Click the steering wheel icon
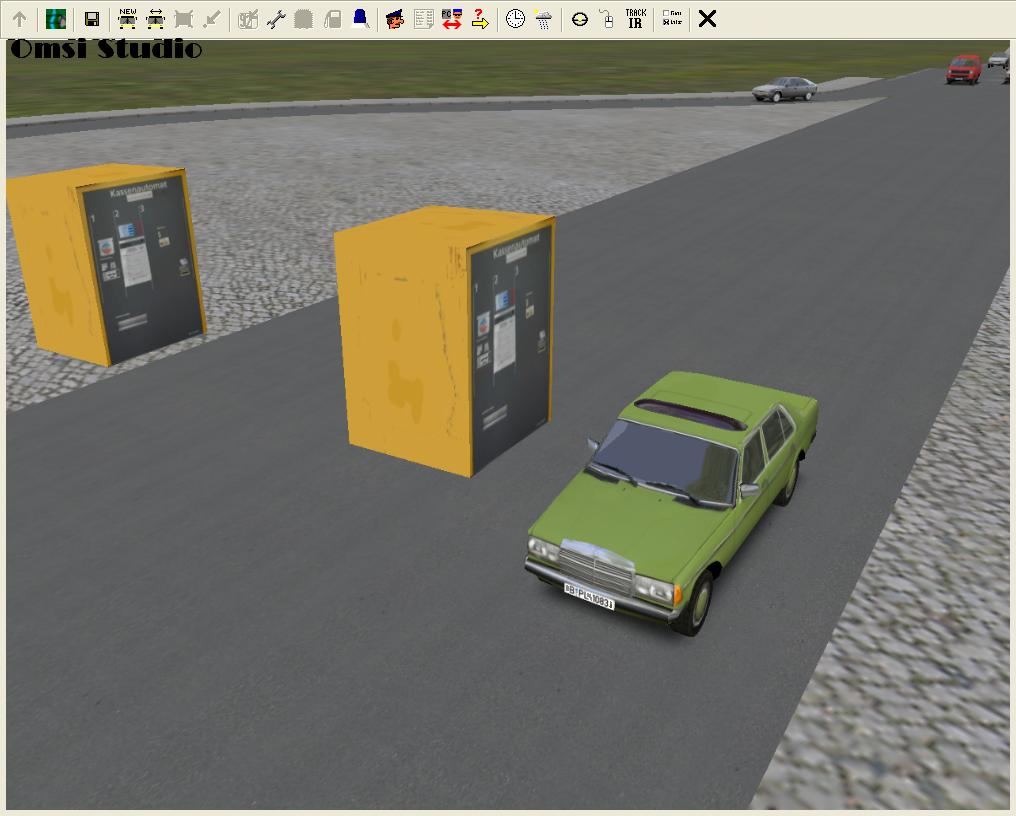1016x816 pixels. [x=579, y=19]
